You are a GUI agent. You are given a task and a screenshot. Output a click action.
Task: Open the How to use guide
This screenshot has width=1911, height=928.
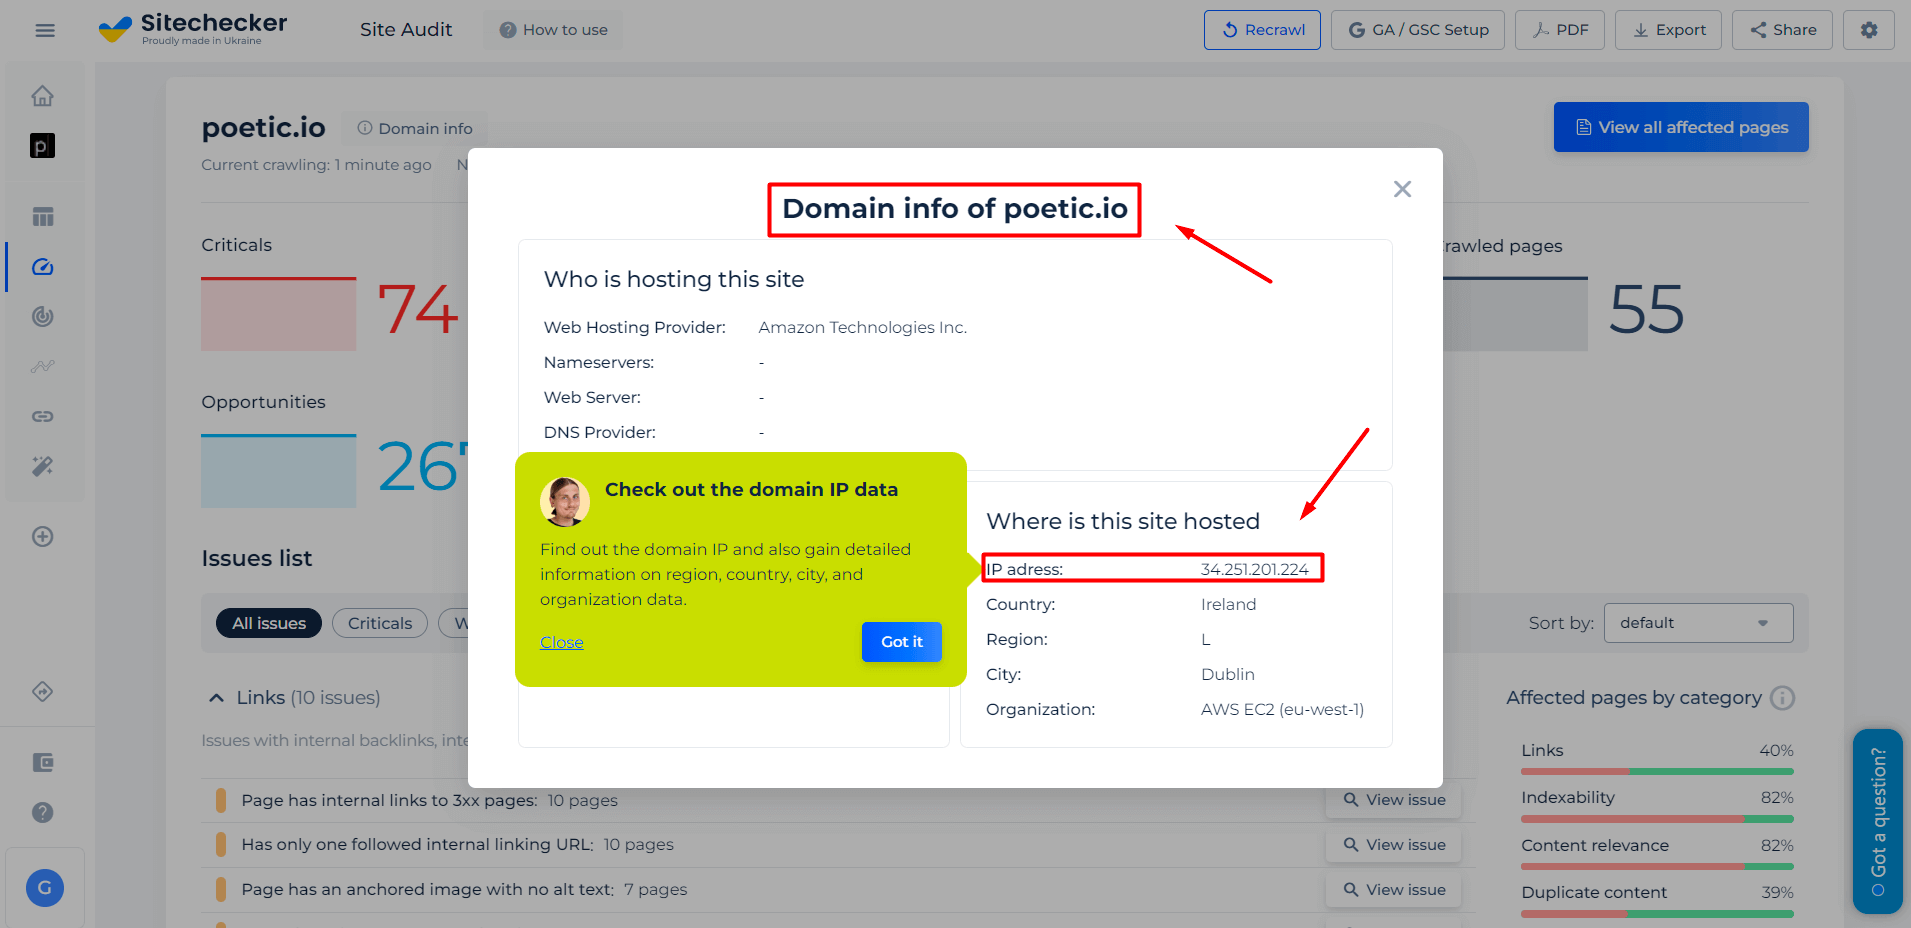click(x=553, y=30)
